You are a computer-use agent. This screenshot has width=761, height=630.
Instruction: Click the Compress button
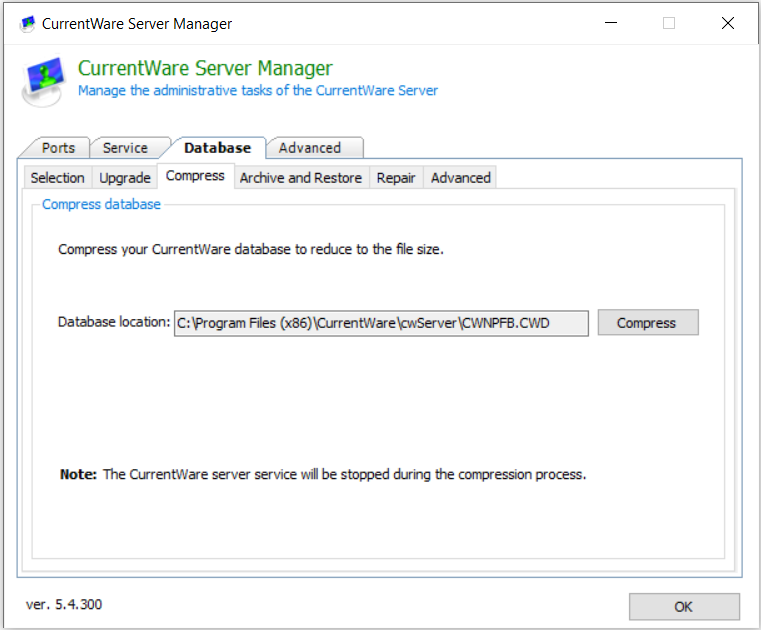point(648,323)
